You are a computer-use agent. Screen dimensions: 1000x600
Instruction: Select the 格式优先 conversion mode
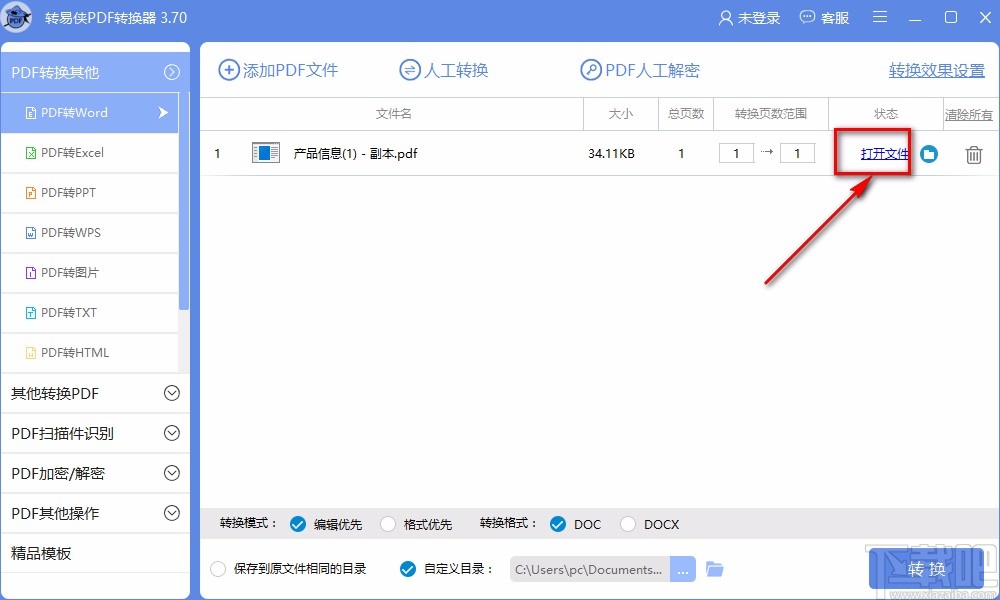click(388, 523)
